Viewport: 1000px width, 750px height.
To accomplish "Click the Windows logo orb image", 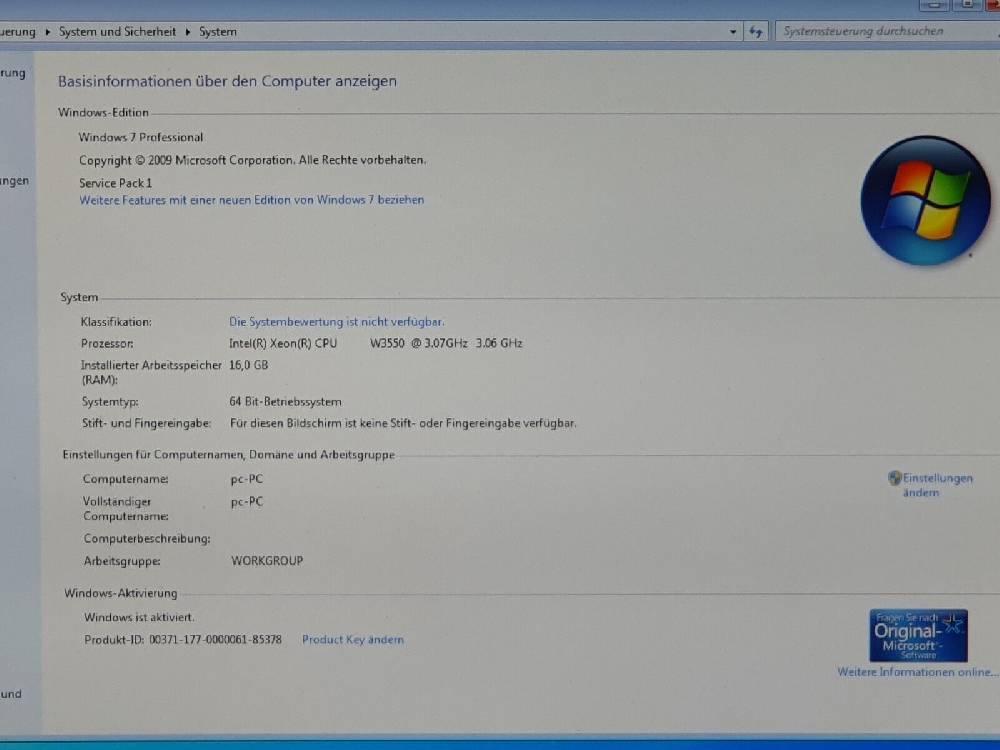I will pyautogui.click(x=925, y=200).
